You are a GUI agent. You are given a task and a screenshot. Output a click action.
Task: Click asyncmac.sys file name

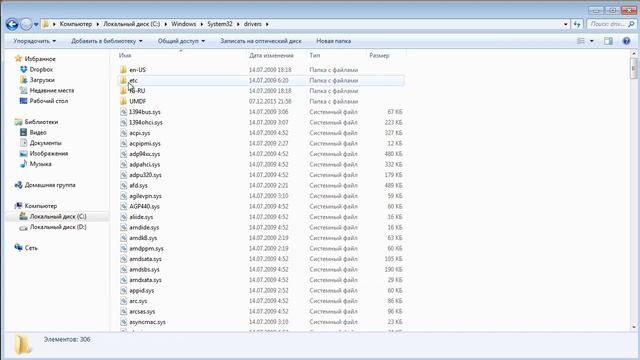click(147, 322)
